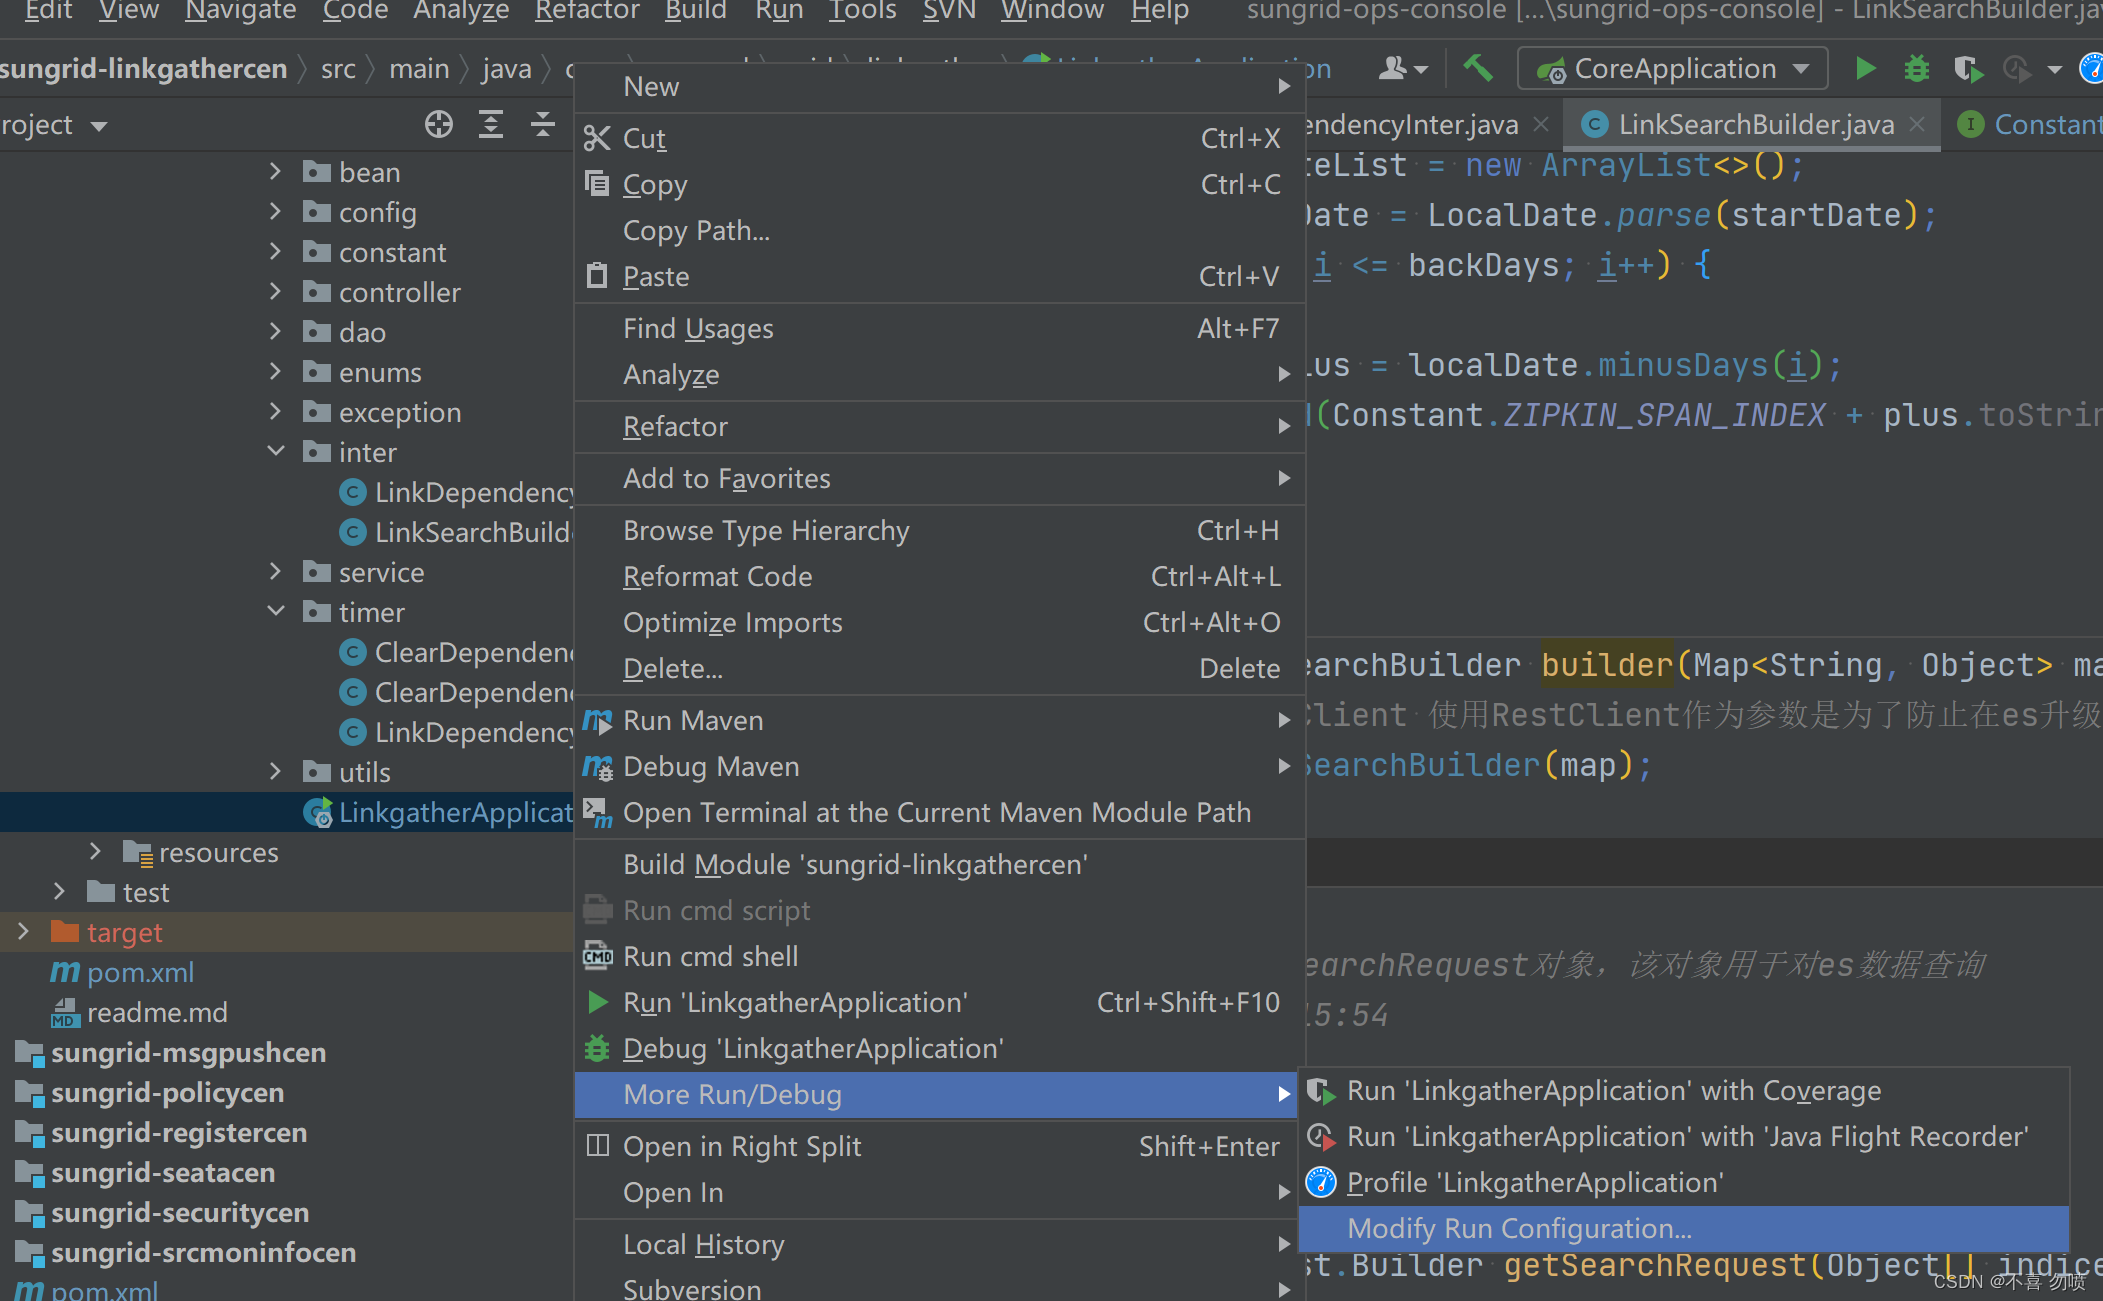Expand the controller folder

tap(276, 292)
